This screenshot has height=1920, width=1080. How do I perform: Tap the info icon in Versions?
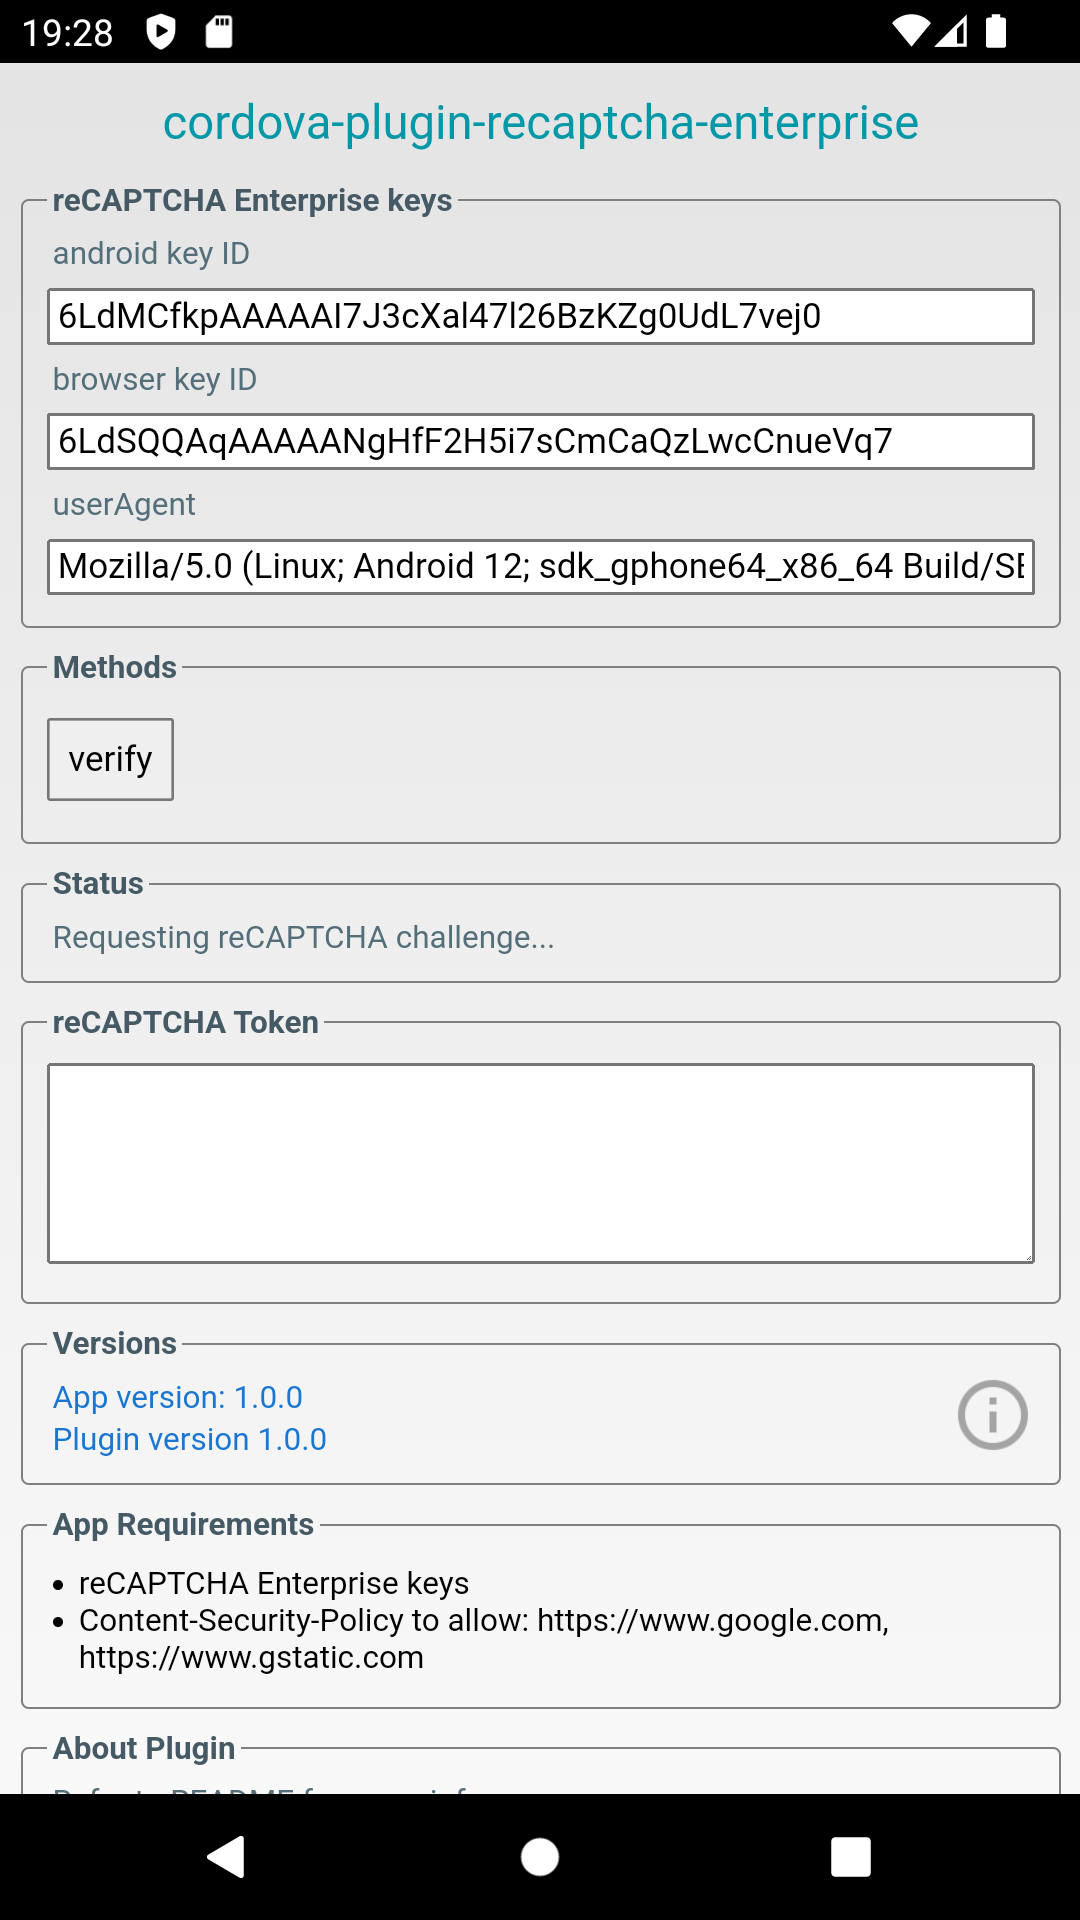click(x=992, y=1415)
